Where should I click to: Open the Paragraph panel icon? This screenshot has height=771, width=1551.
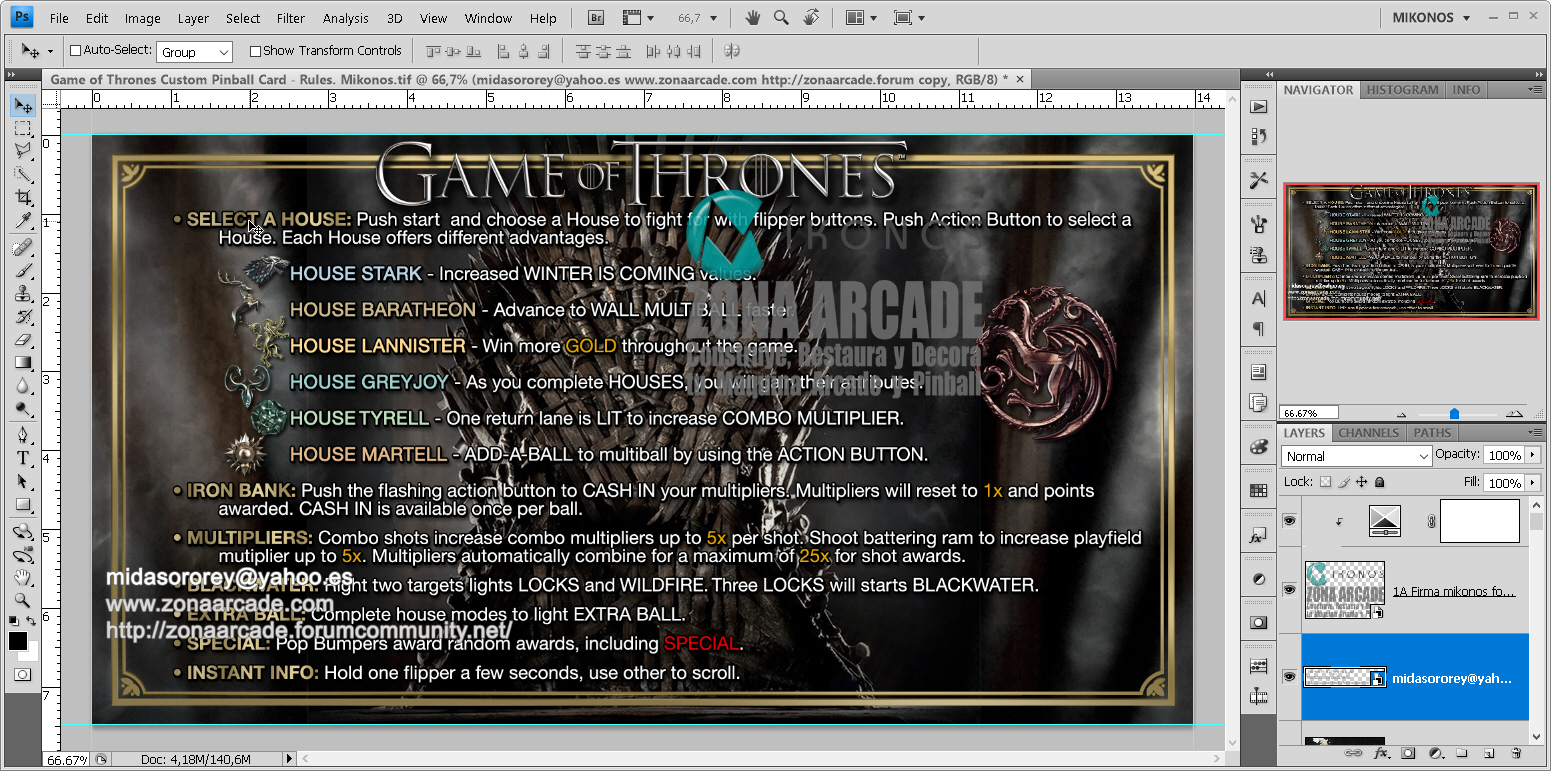point(1259,328)
